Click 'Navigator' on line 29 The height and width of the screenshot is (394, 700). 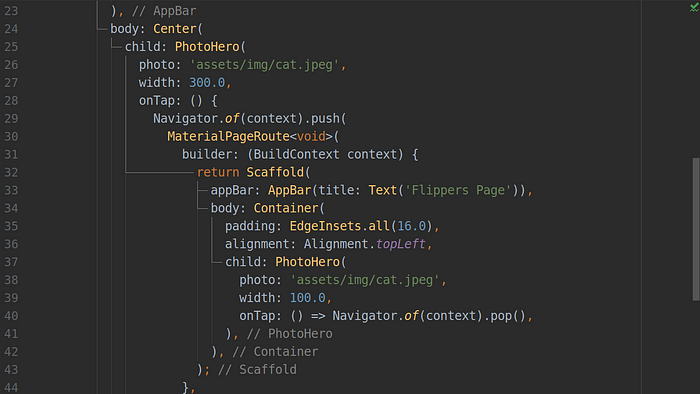(x=185, y=119)
